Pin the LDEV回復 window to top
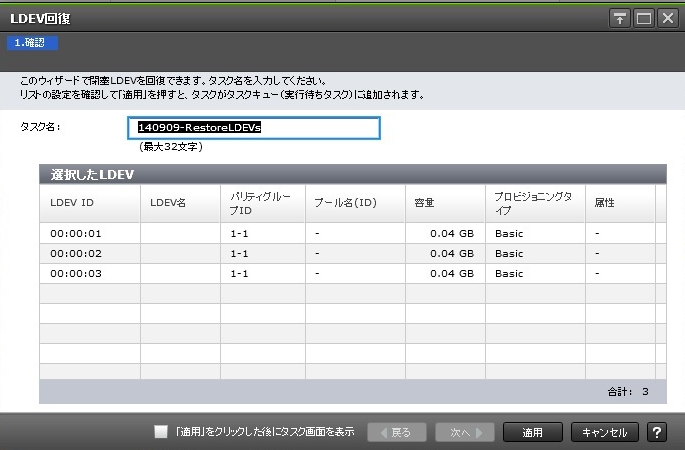685x450 pixels. point(619,18)
